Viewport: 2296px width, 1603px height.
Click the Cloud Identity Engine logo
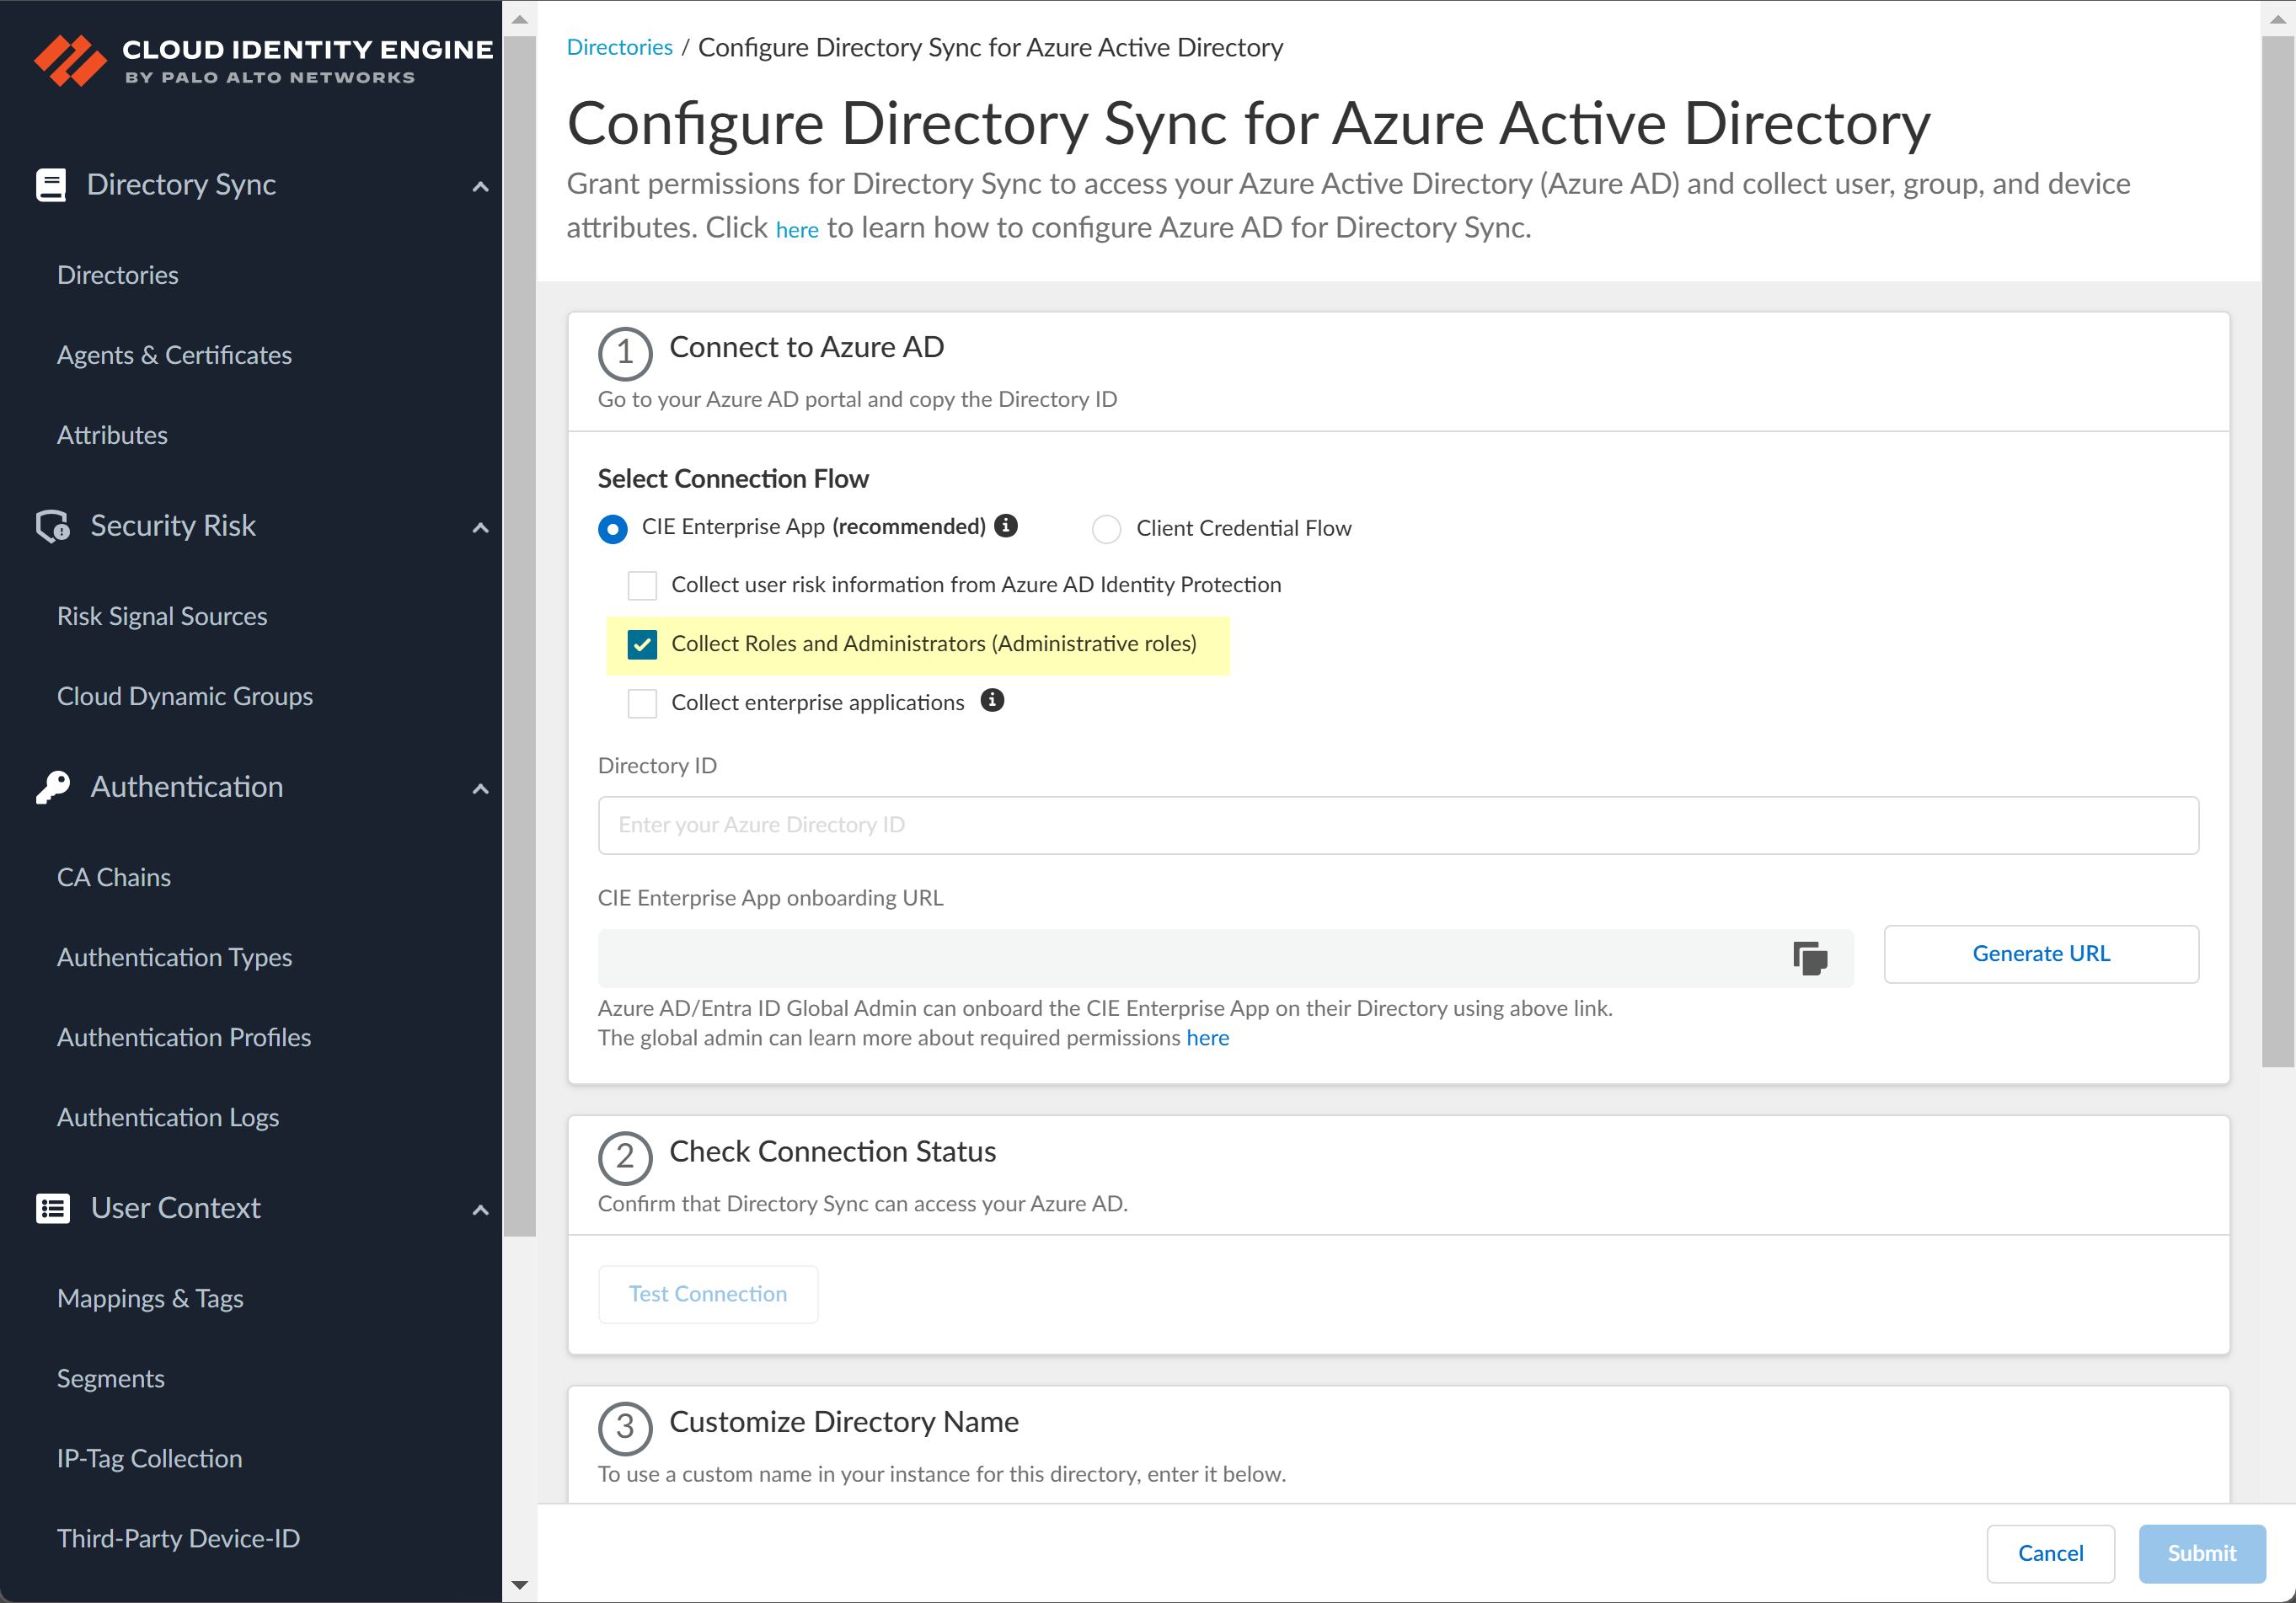coord(70,61)
